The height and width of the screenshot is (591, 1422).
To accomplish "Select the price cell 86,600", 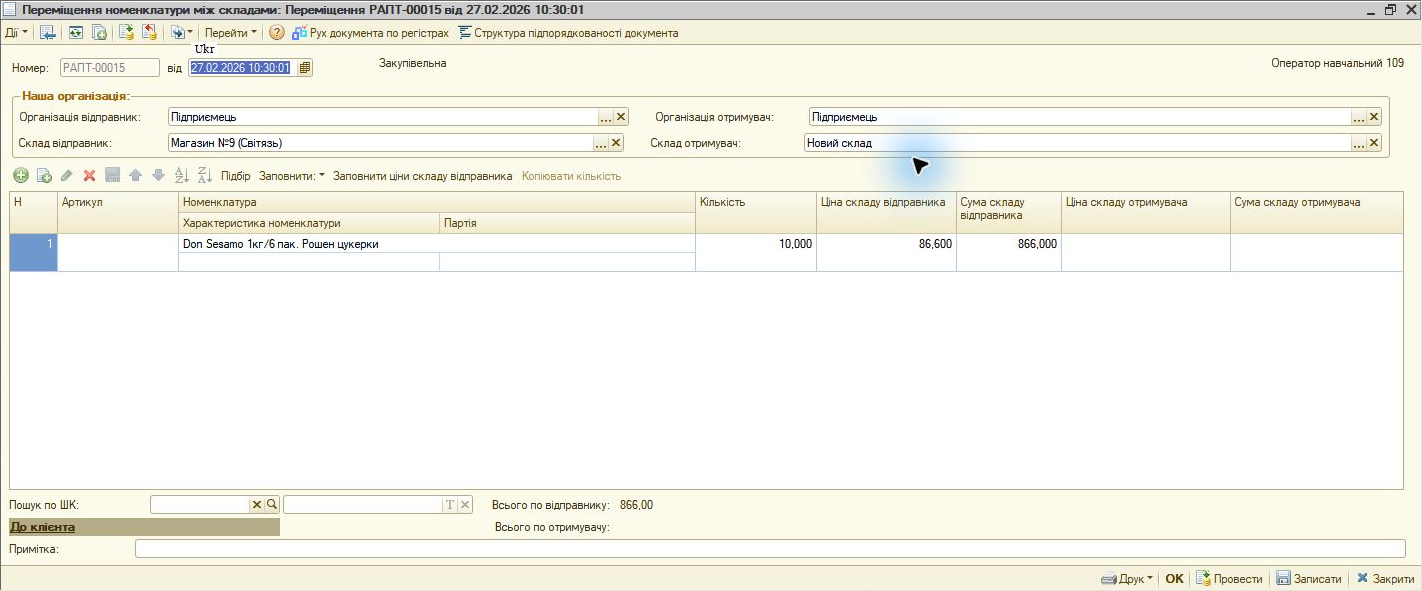I will click(x=886, y=252).
